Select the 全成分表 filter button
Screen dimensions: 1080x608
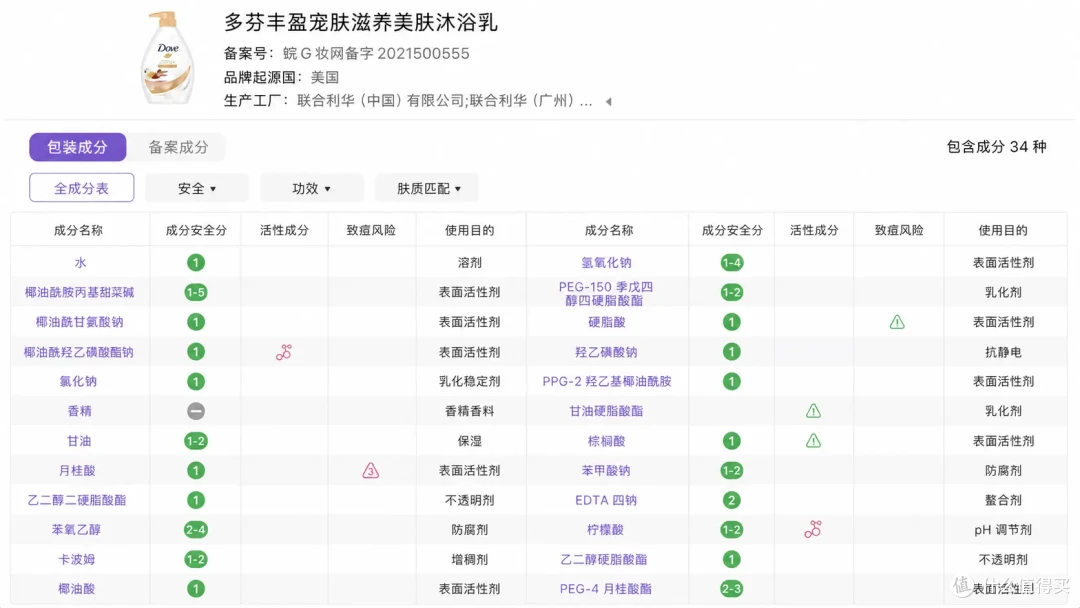81,188
